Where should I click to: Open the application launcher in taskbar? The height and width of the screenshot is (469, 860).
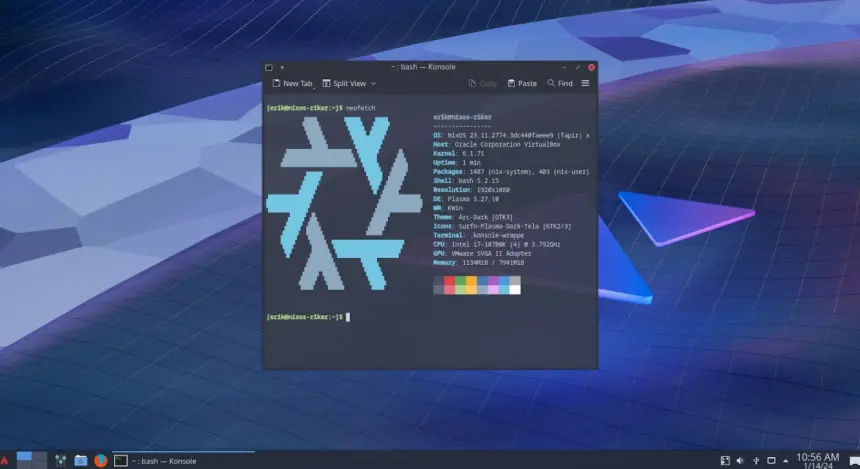(x=5, y=460)
